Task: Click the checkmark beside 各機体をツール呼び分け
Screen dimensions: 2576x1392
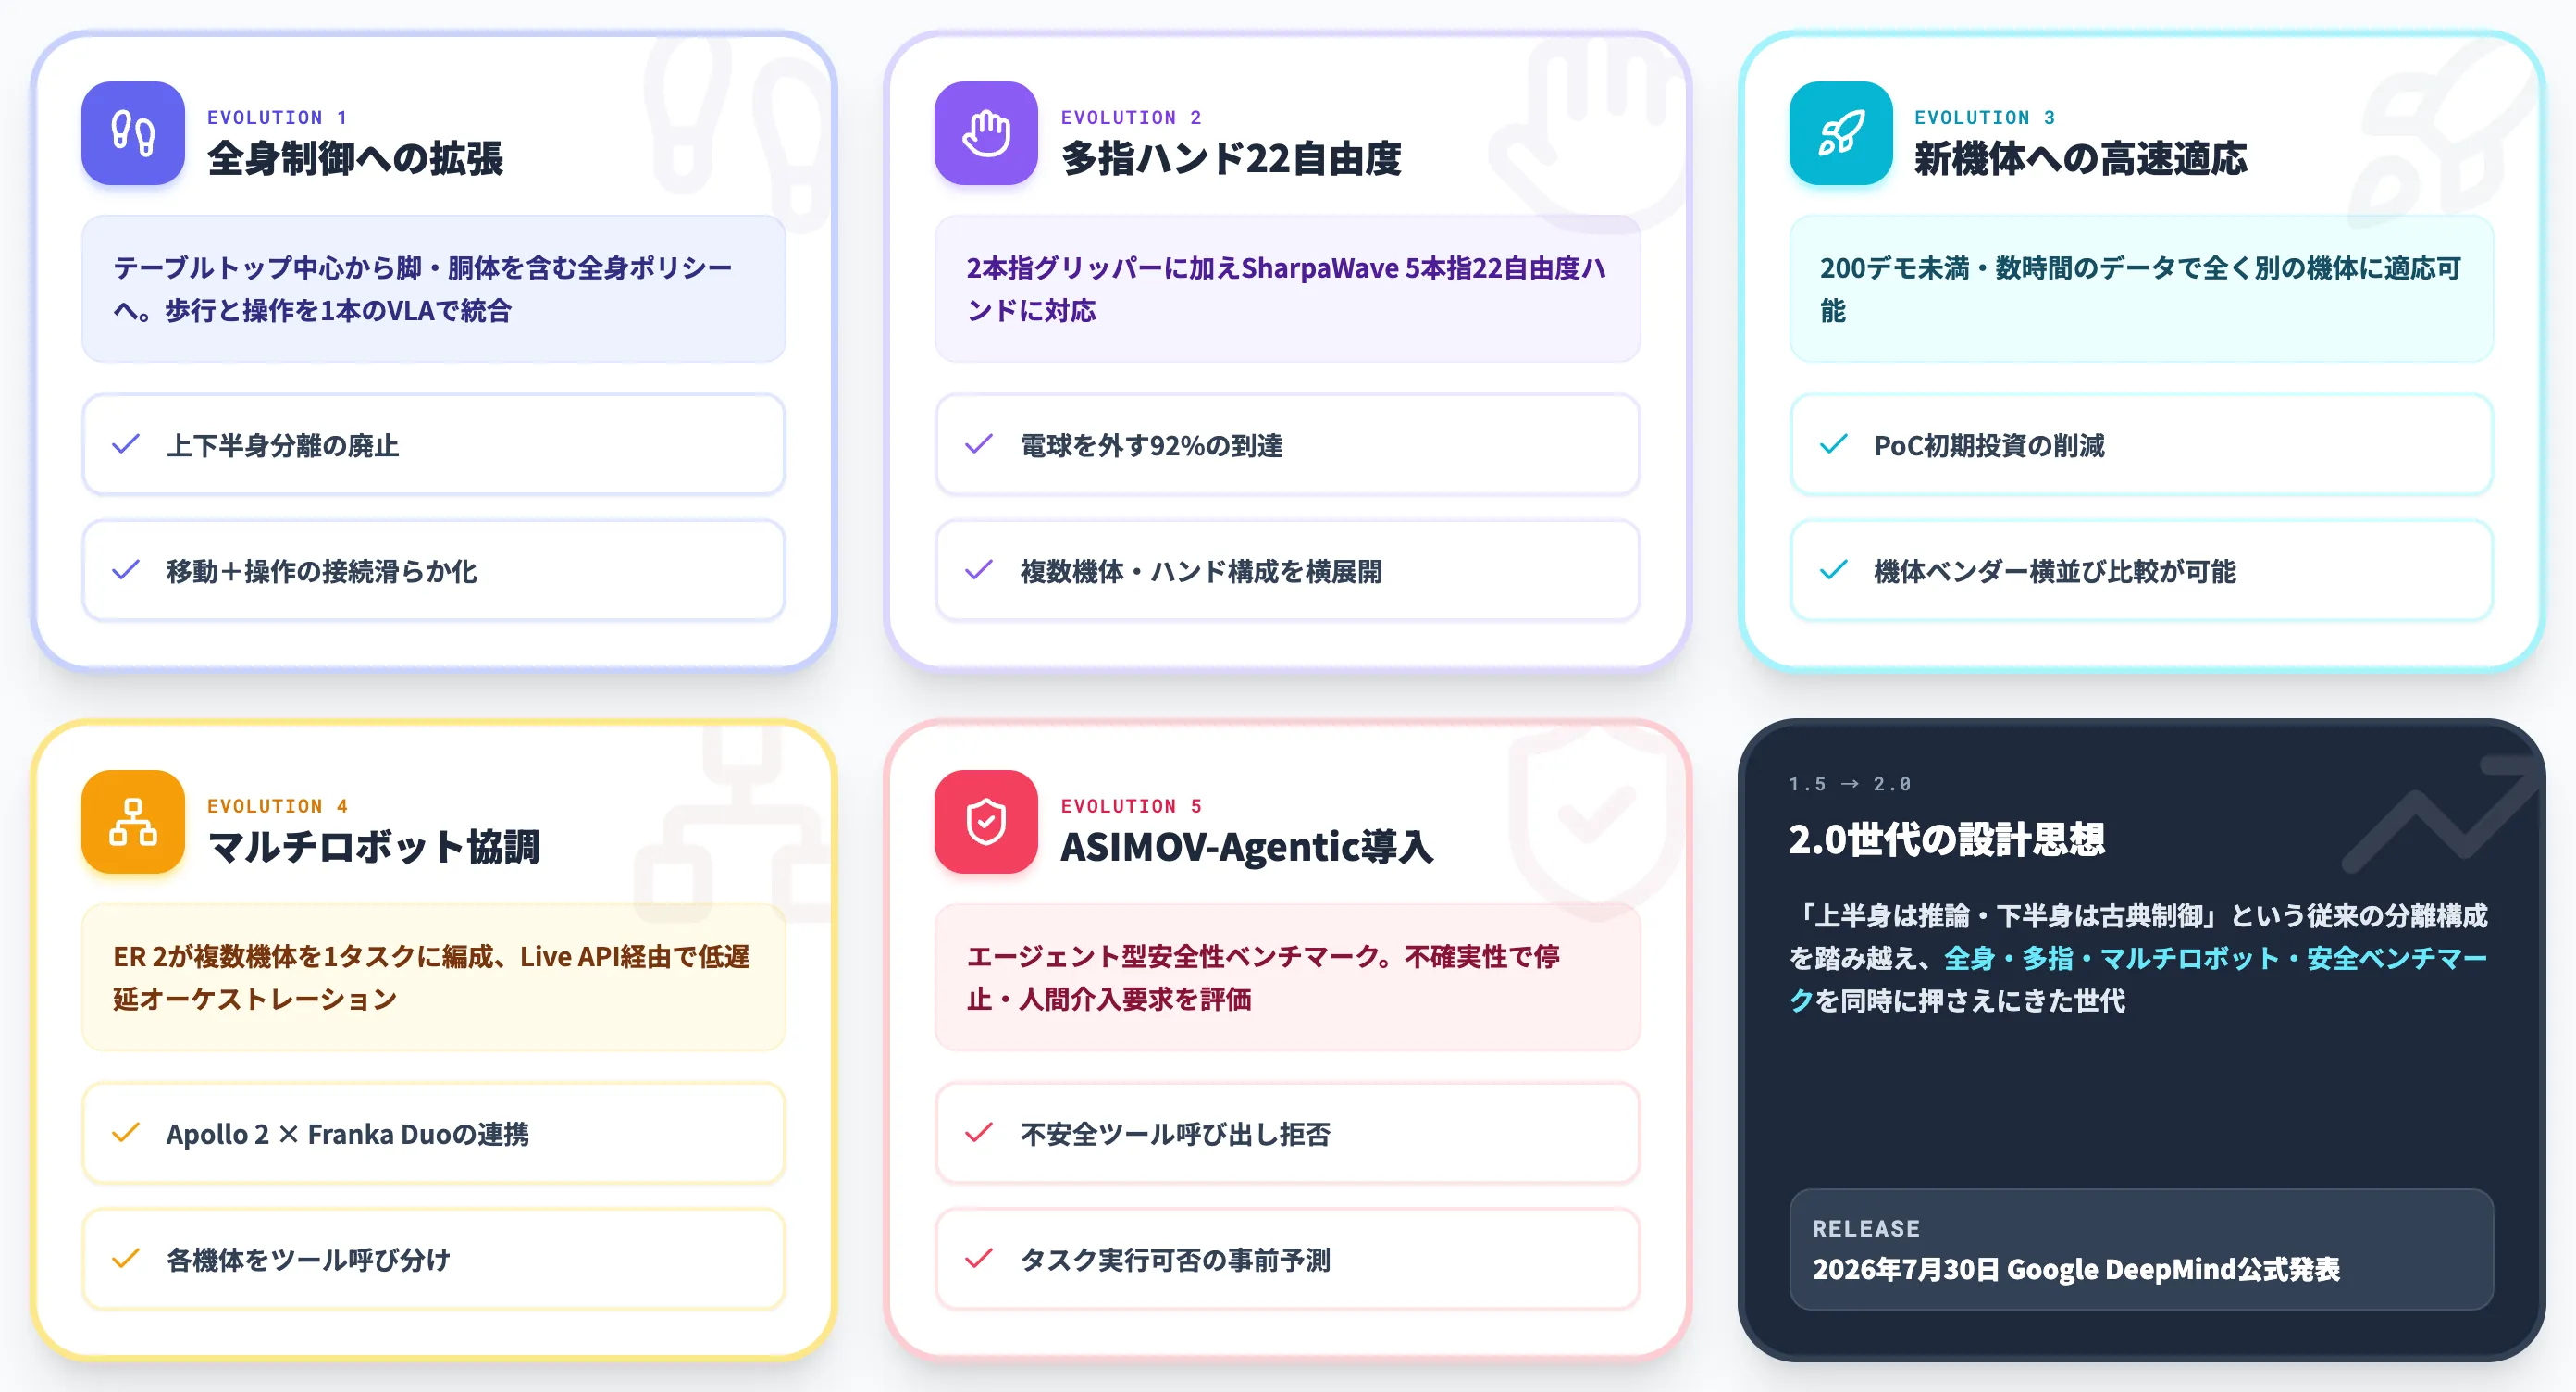Action: click(126, 1259)
